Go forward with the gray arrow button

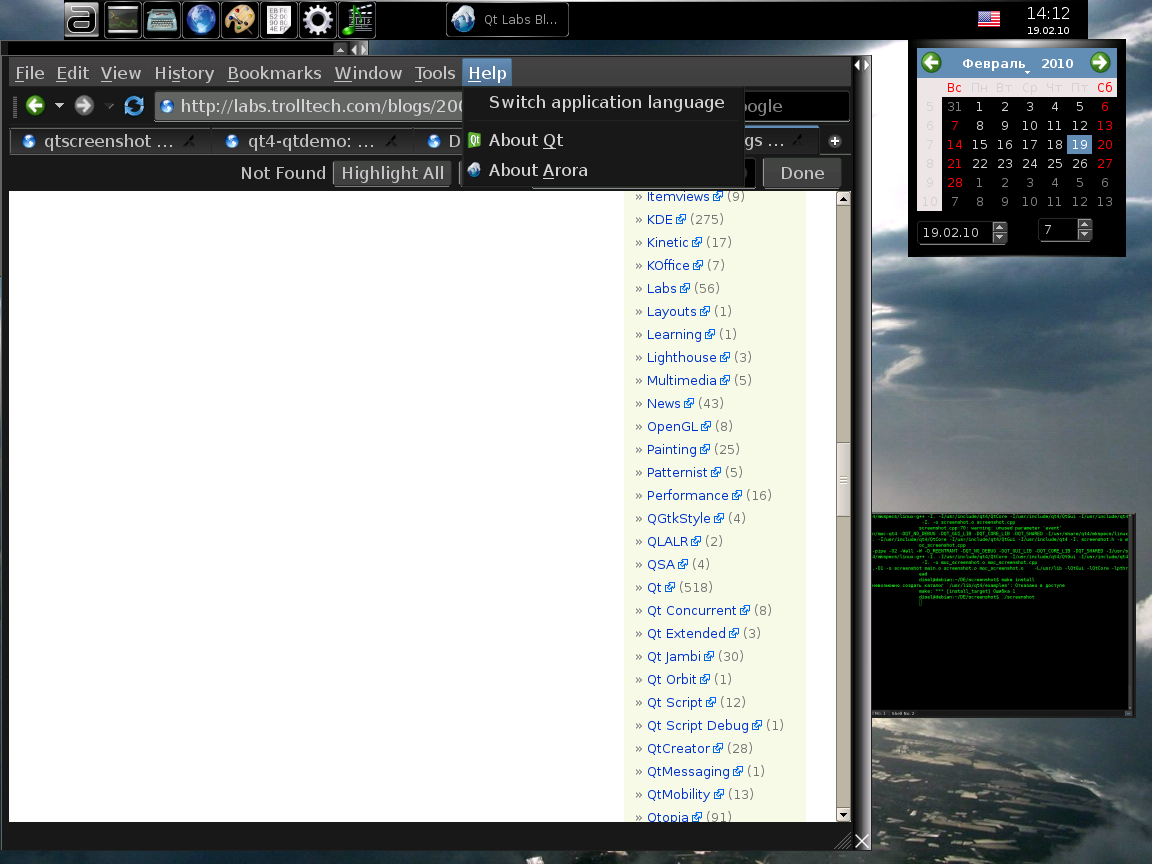(84, 106)
